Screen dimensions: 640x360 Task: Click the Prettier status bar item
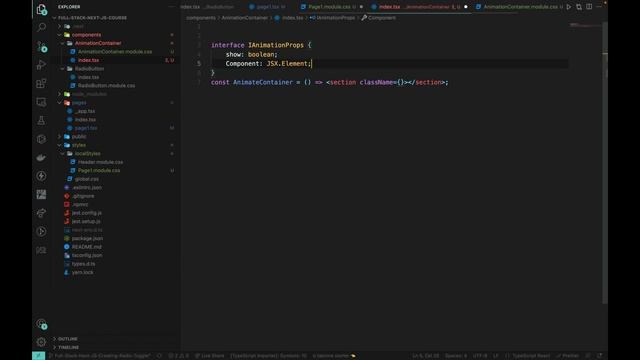pyautogui.click(x=568, y=356)
